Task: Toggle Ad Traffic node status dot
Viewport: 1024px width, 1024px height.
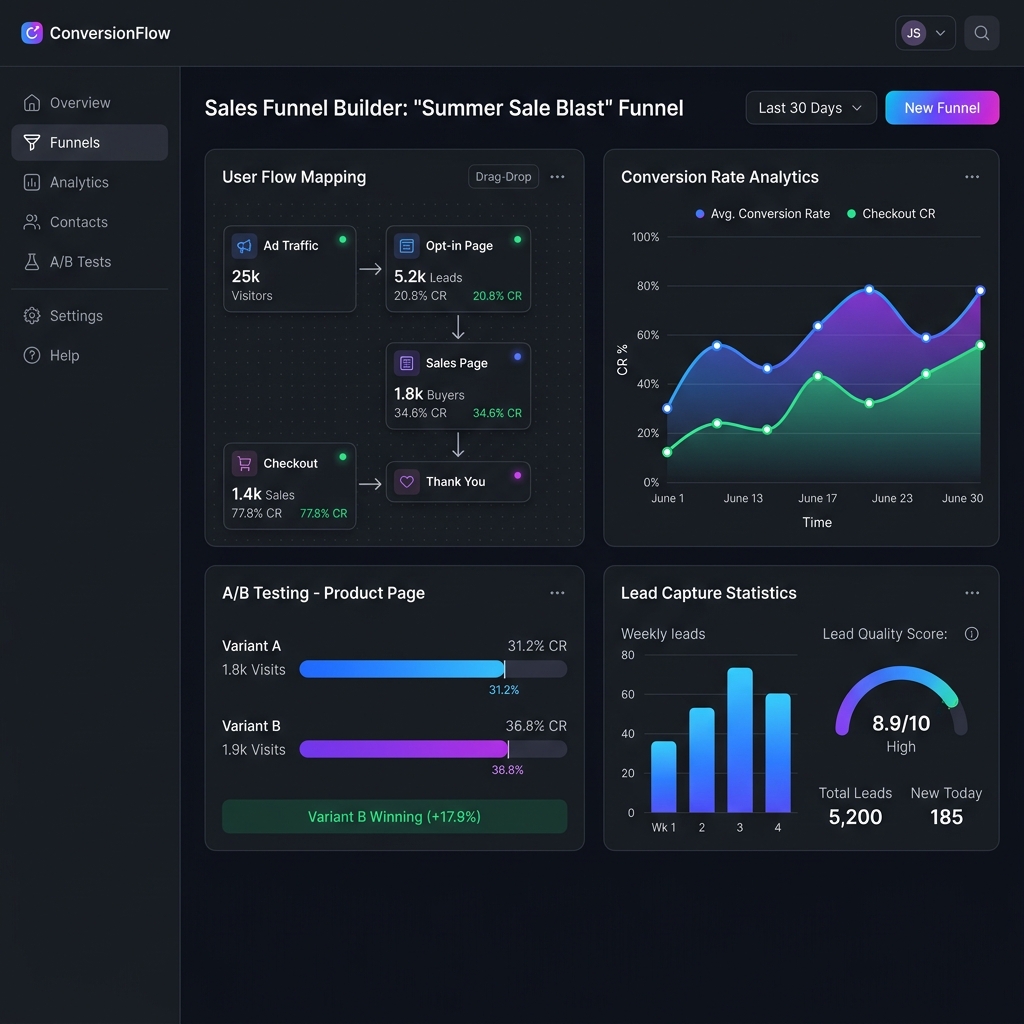Action: pyautogui.click(x=342, y=240)
